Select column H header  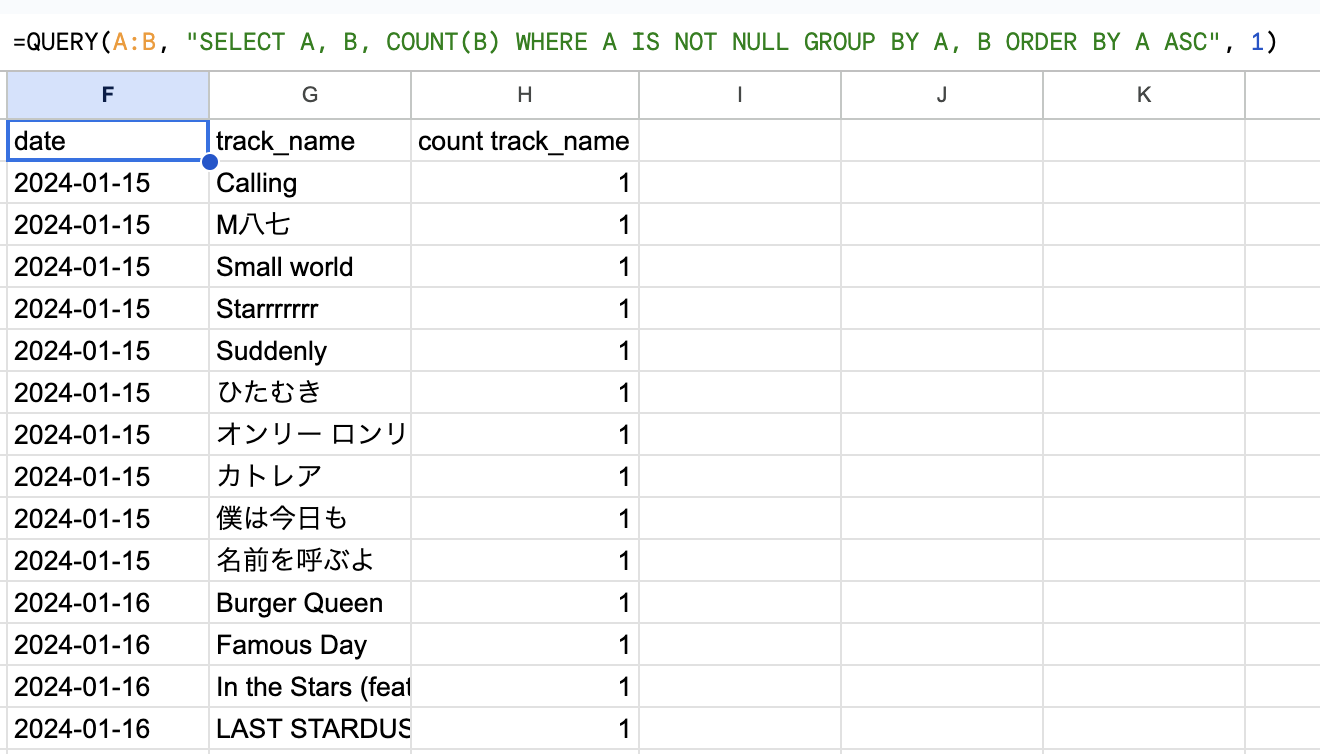pyautogui.click(x=525, y=95)
